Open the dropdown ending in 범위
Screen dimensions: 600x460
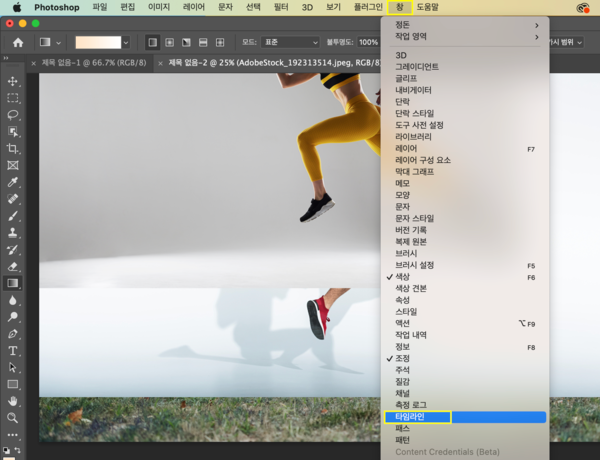point(566,42)
